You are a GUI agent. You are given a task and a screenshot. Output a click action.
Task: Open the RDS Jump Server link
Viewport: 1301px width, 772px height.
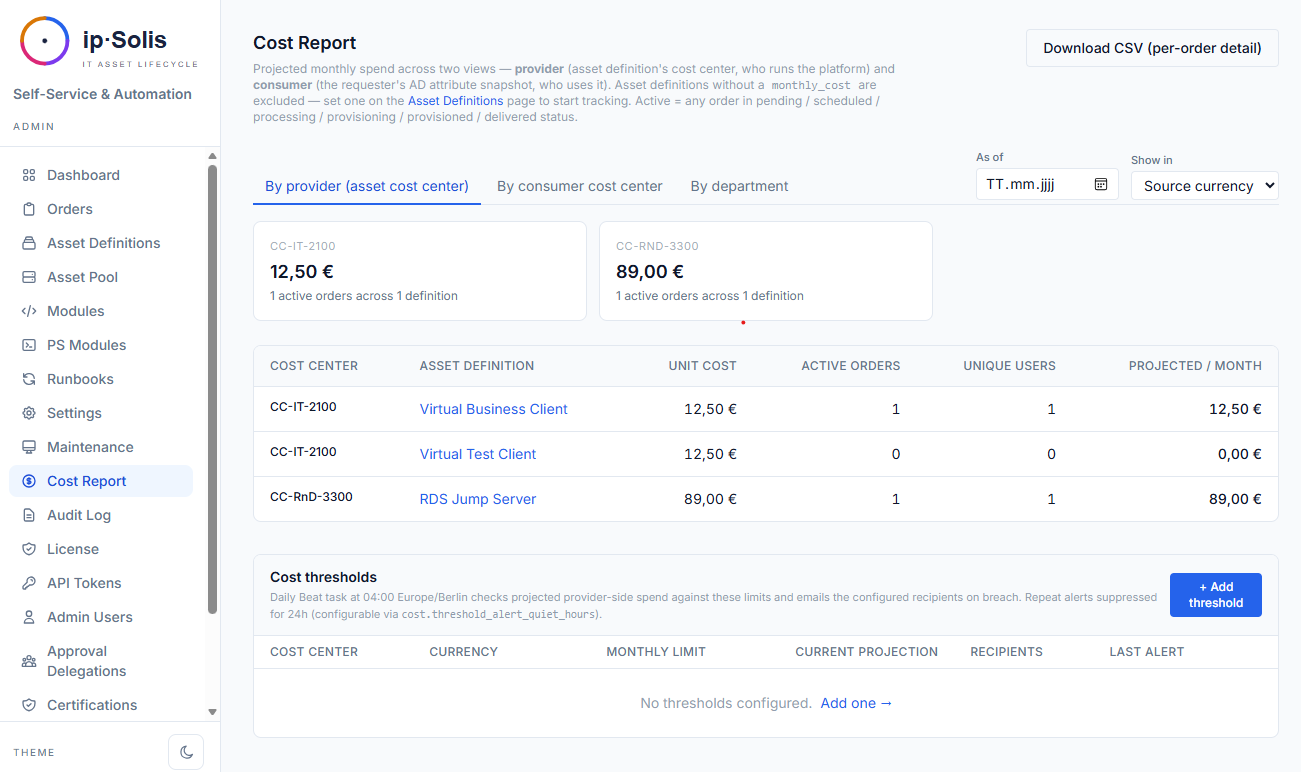click(478, 499)
